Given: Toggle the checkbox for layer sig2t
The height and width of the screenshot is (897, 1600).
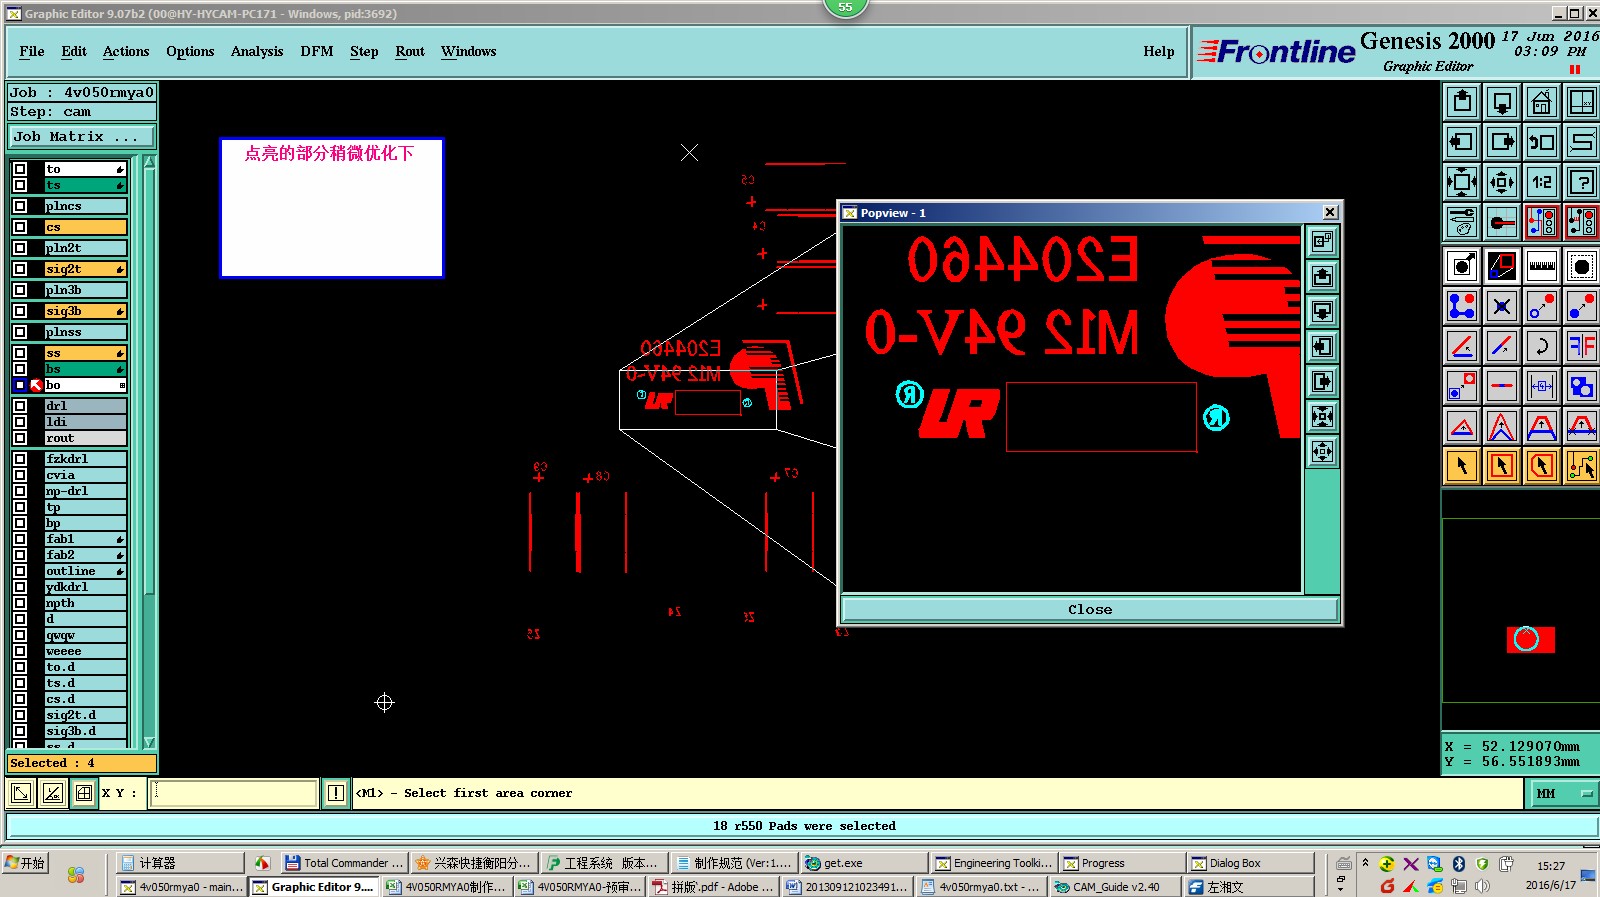Looking at the screenshot, I should coord(20,269).
